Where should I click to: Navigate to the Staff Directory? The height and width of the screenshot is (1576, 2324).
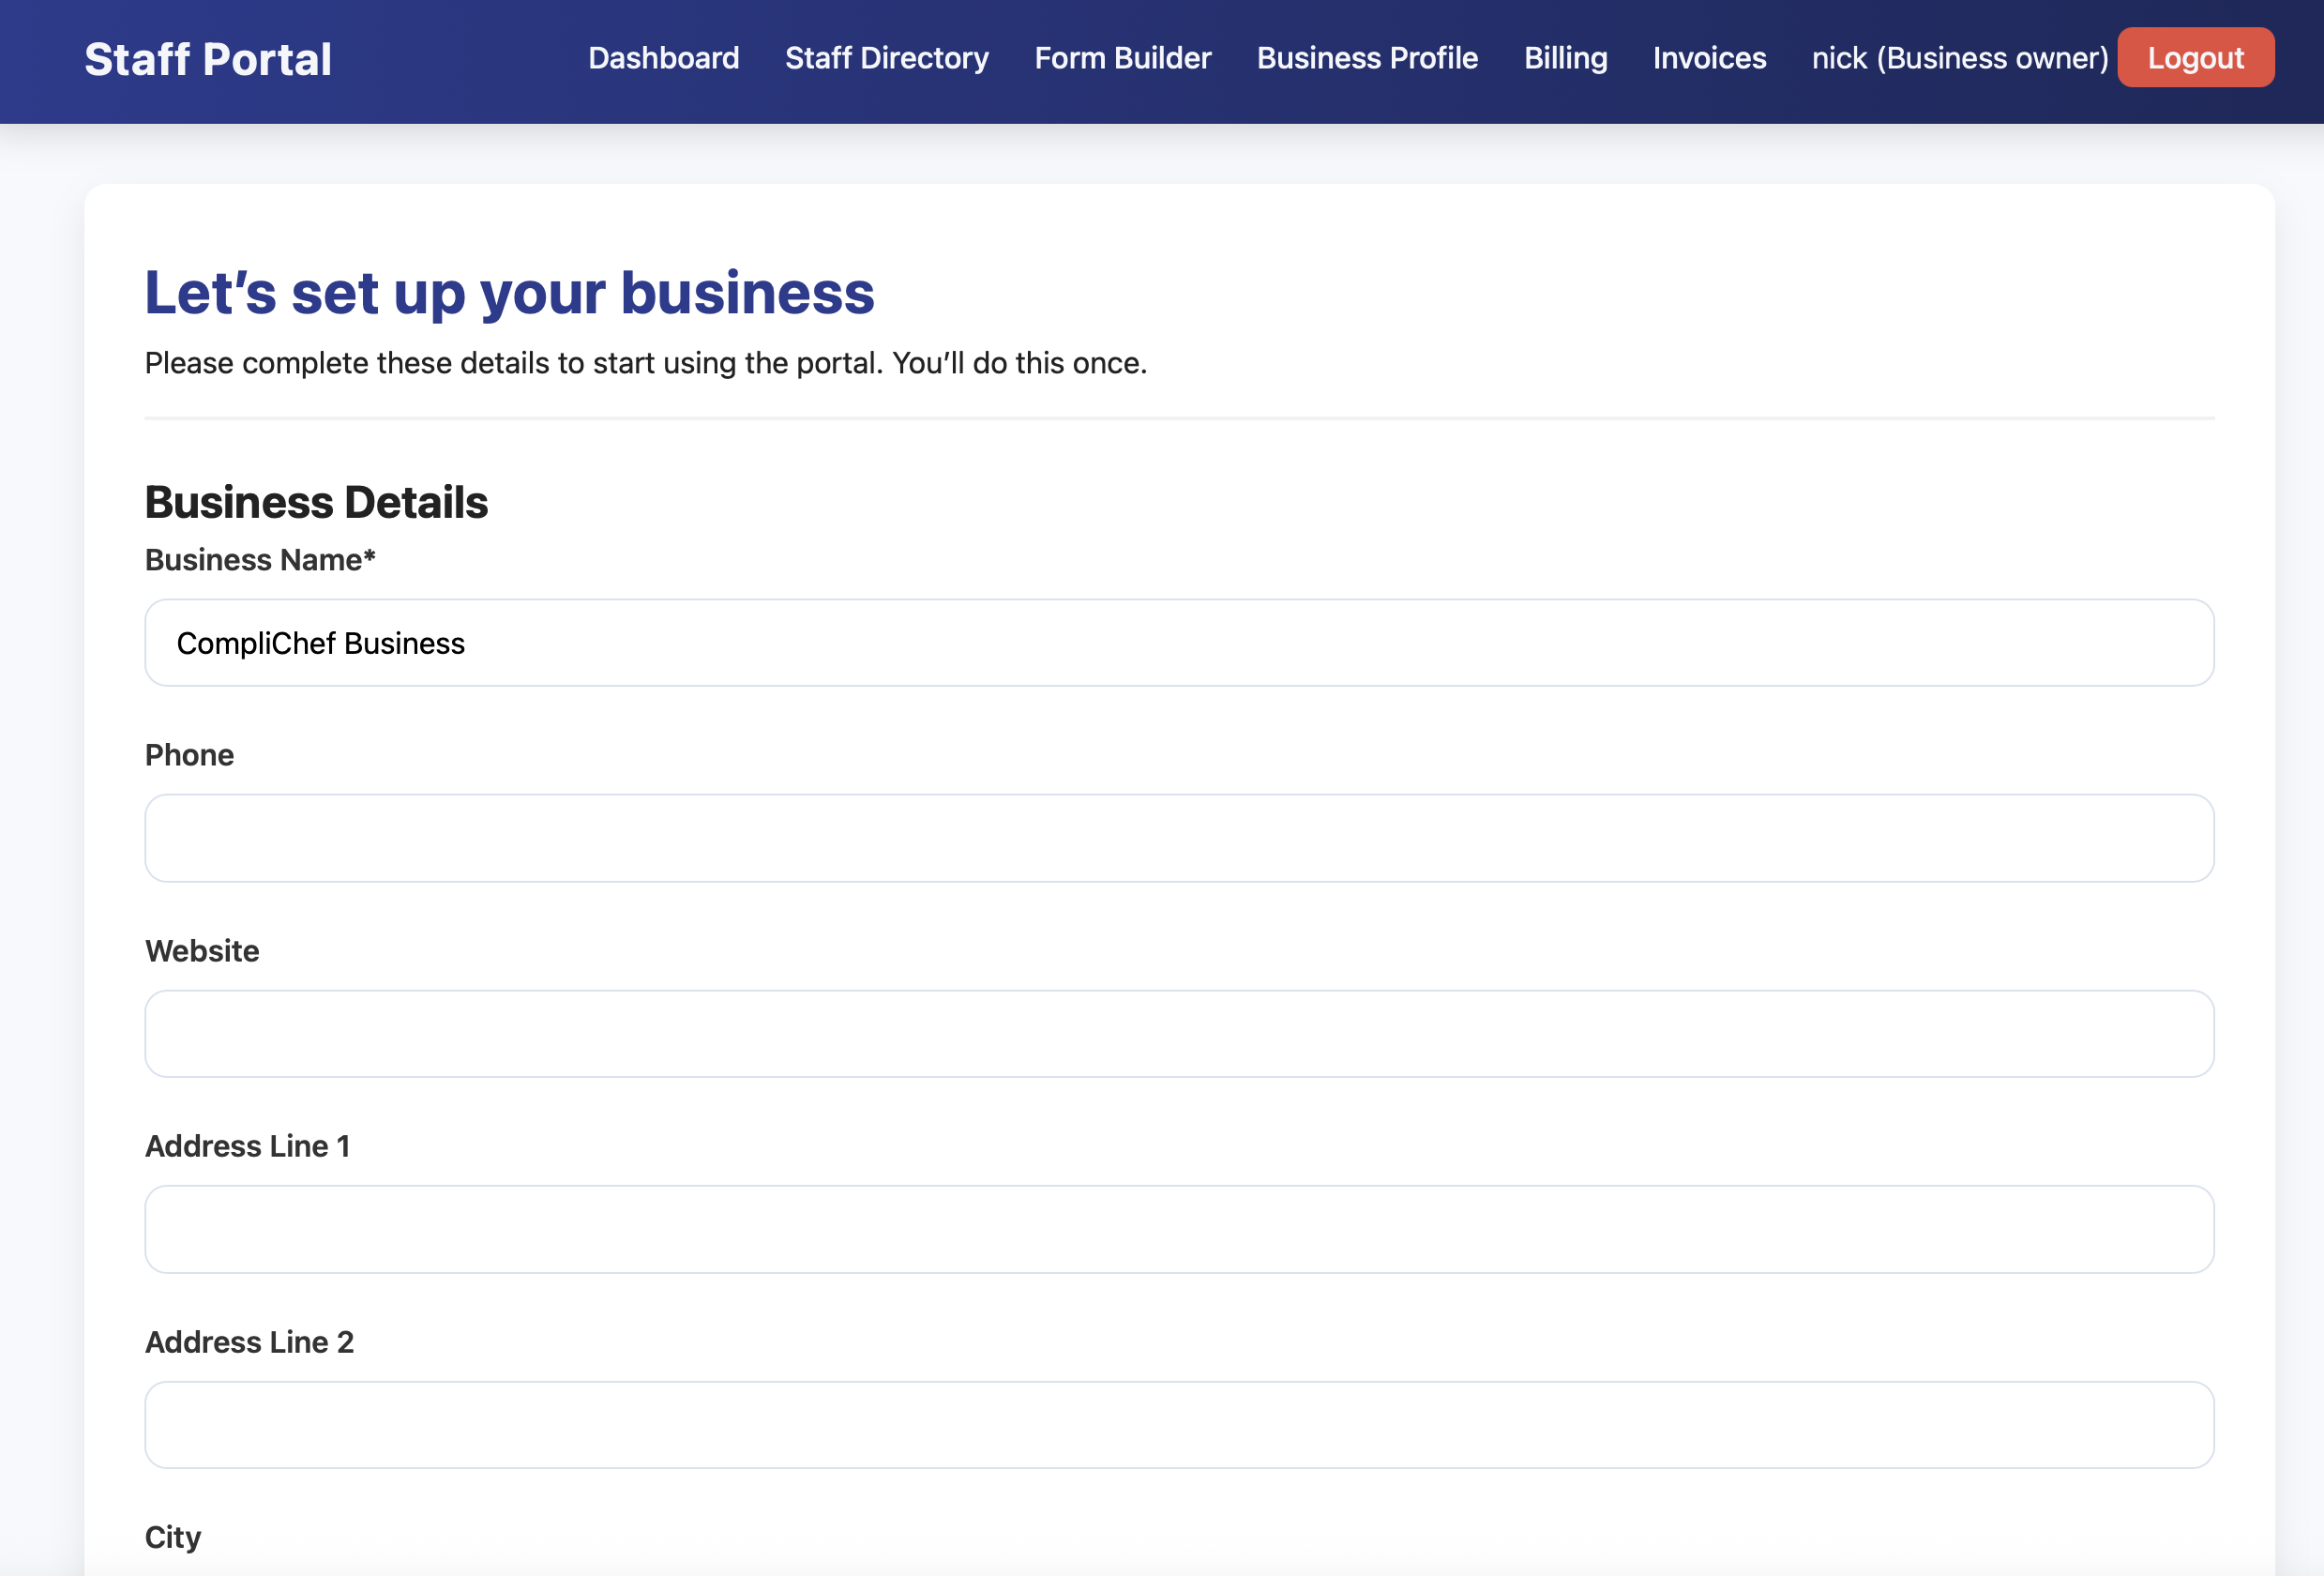point(887,58)
